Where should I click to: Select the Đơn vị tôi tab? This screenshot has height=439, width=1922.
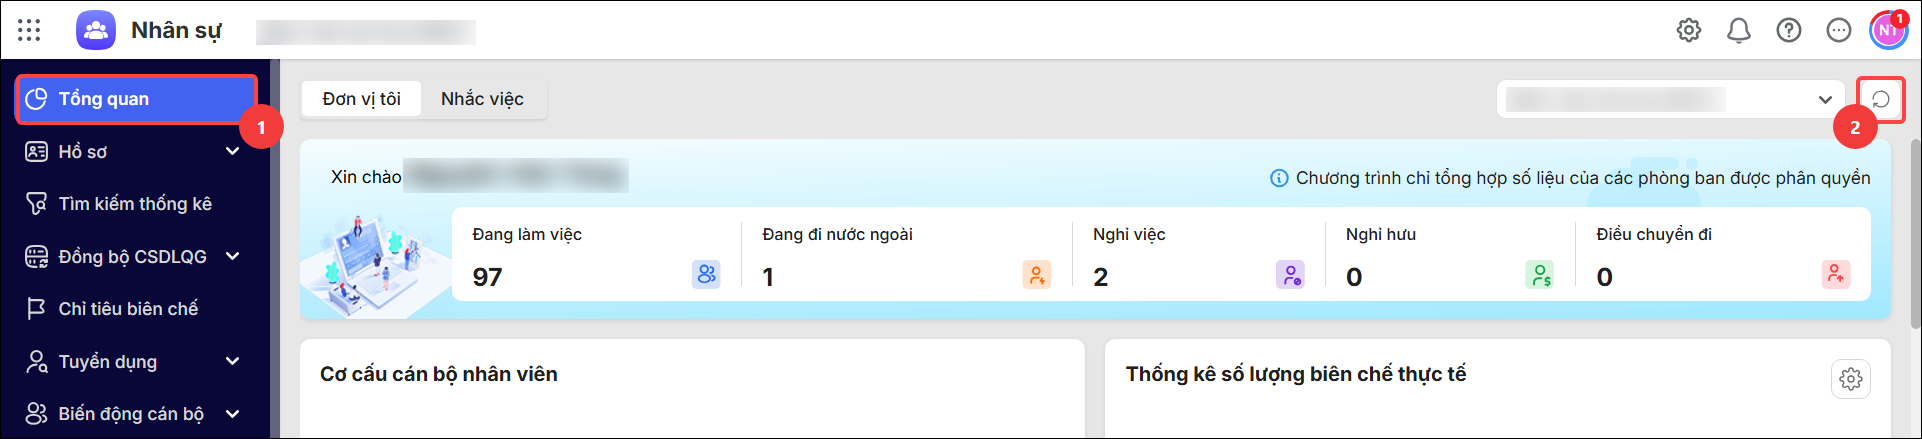pyautogui.click(x=362, y=99)
